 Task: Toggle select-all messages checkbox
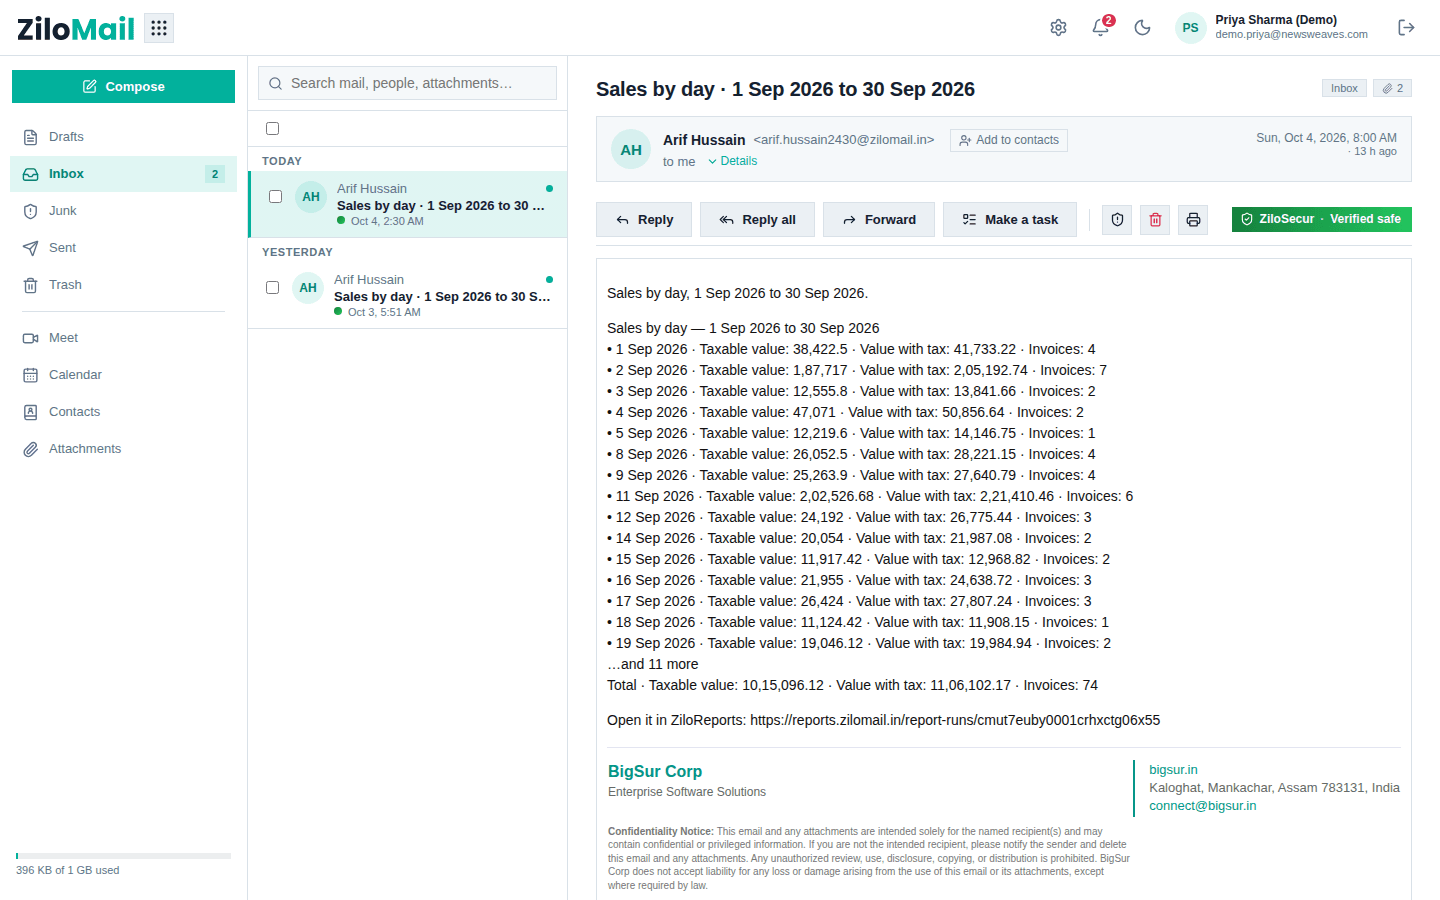coord(272,128)
